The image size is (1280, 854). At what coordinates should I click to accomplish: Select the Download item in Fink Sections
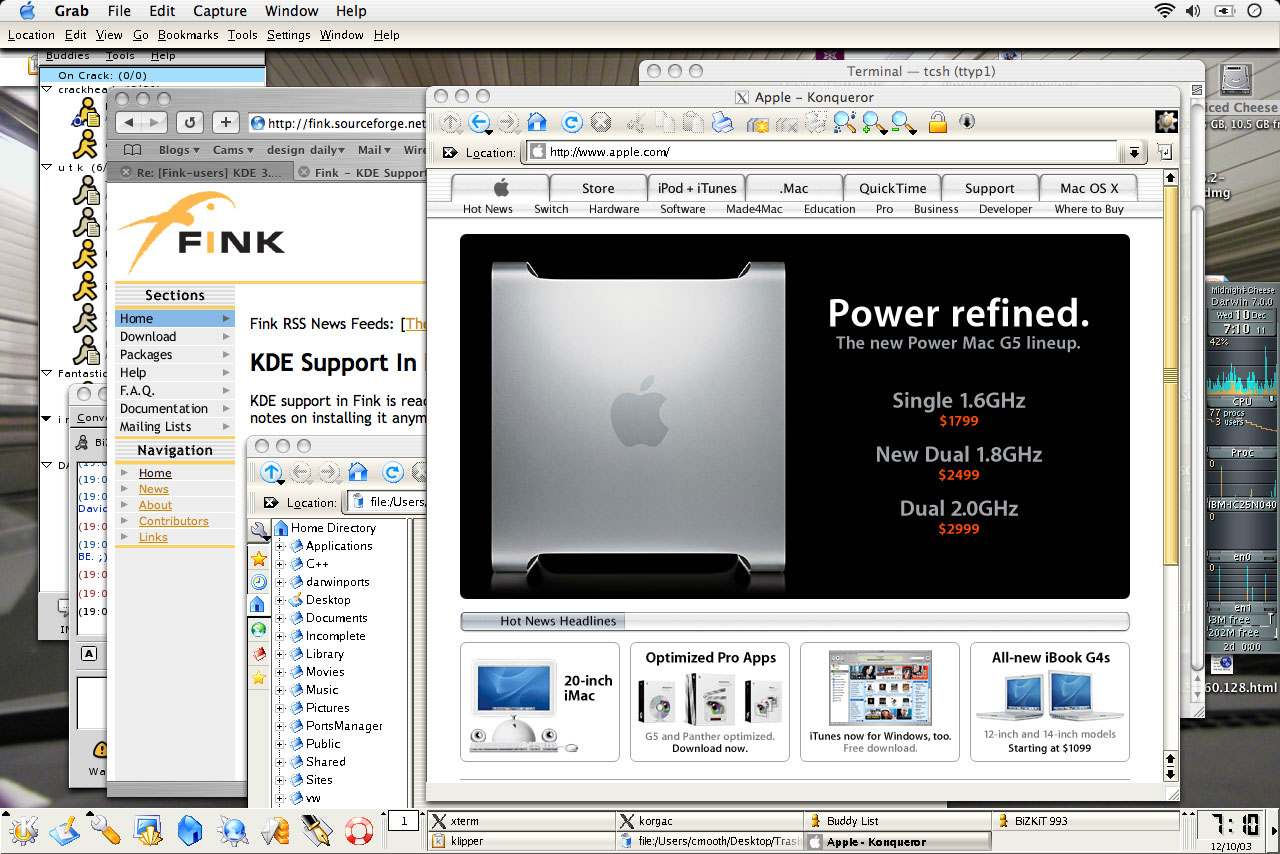(x=174, y=337)
